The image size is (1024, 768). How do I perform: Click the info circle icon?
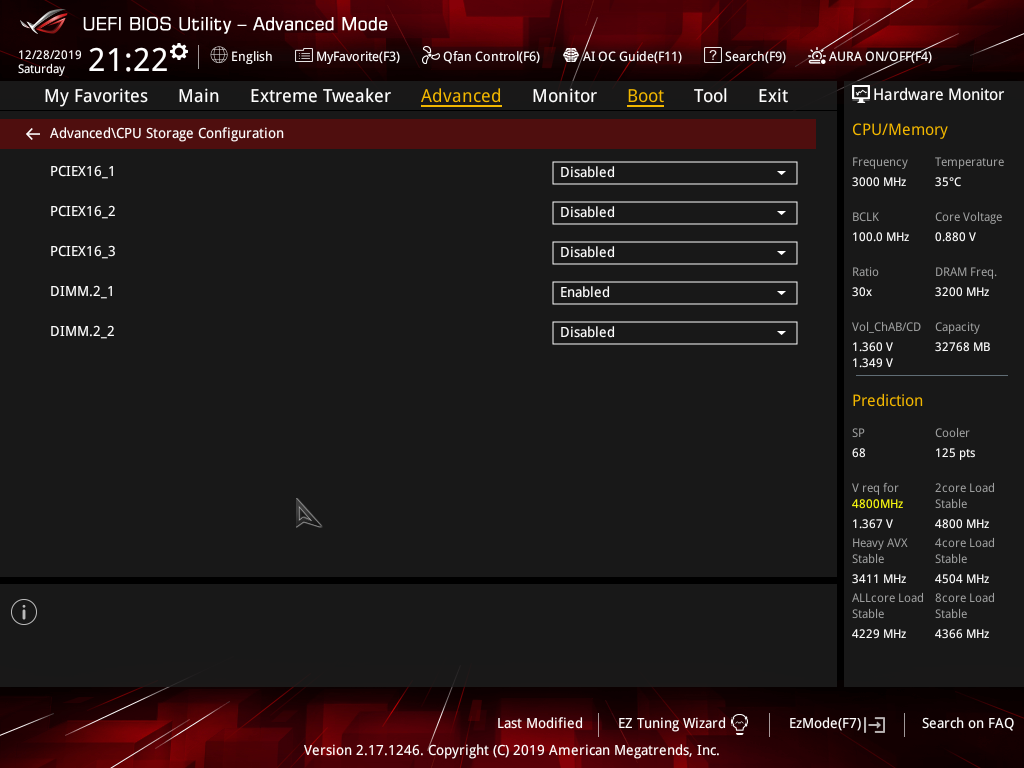pyautogui.click(x=24, y=612)
